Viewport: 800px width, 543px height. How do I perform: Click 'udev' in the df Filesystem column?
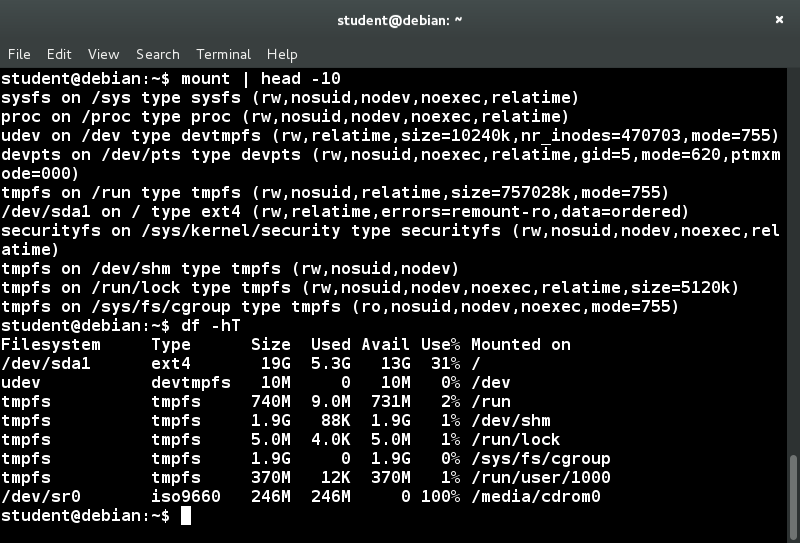(x=20, y=382)
